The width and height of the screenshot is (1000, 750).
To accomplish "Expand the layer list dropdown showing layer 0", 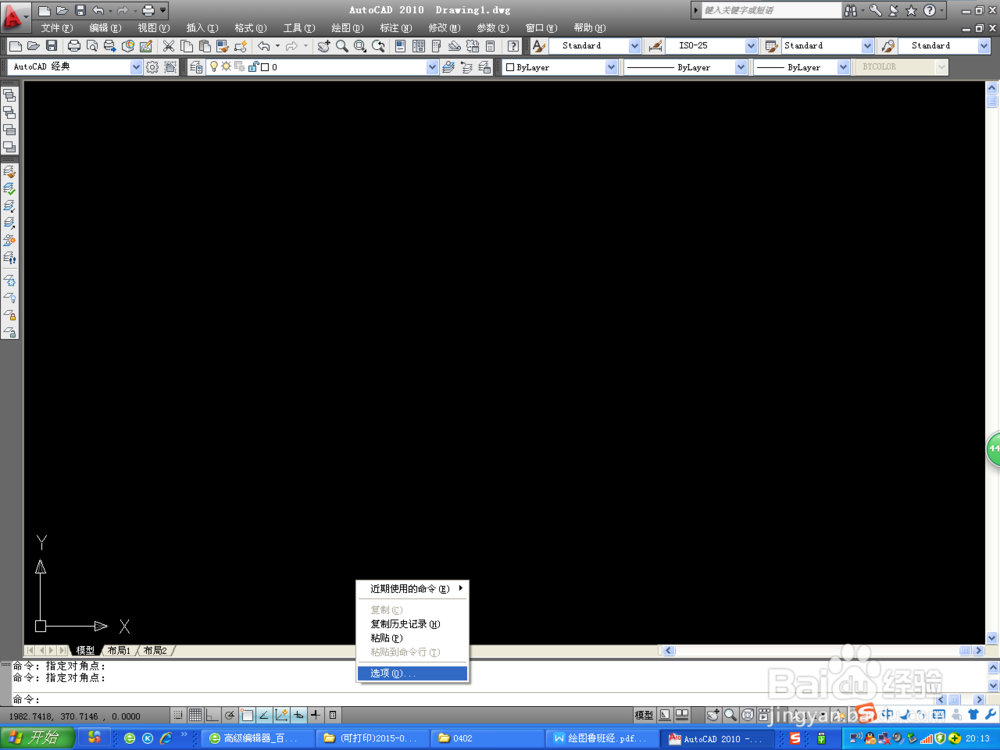I will tap(432, 67).
